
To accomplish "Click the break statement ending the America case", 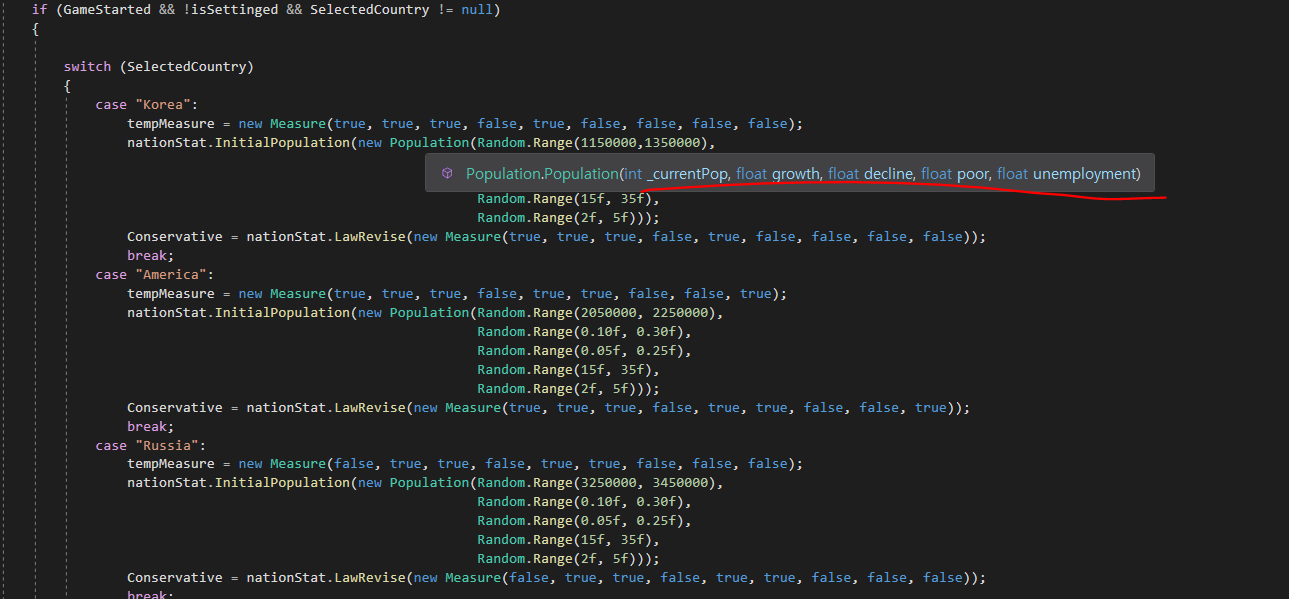I will pos(150,426).
